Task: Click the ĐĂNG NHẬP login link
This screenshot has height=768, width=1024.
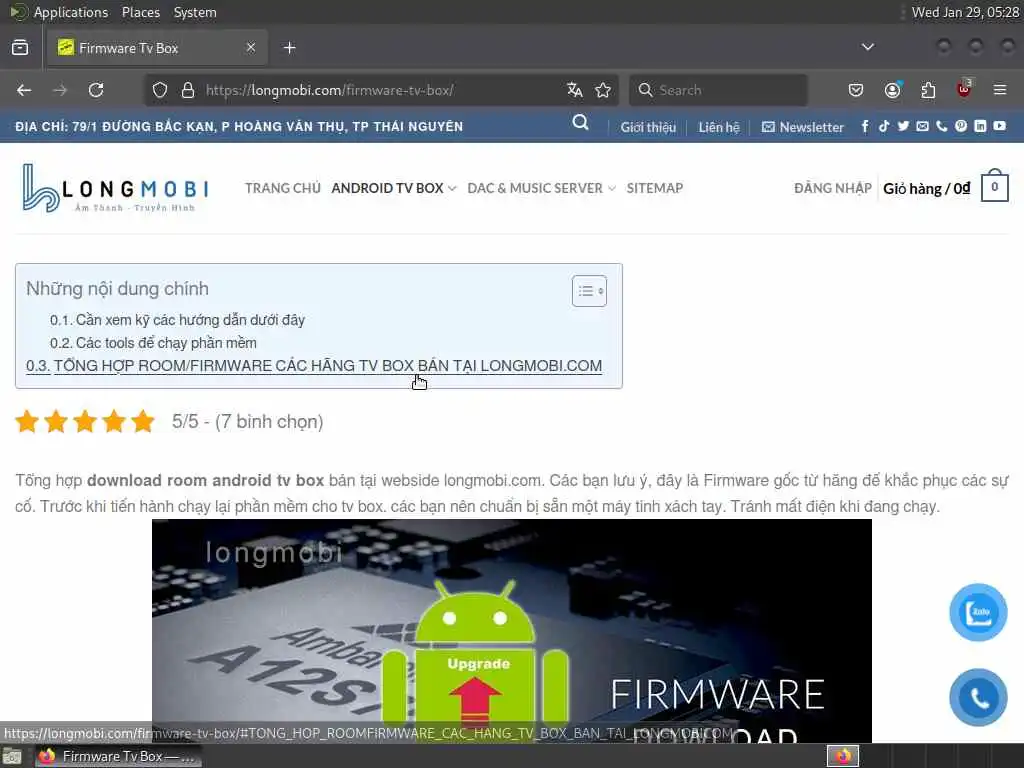Action: point(833,188)
